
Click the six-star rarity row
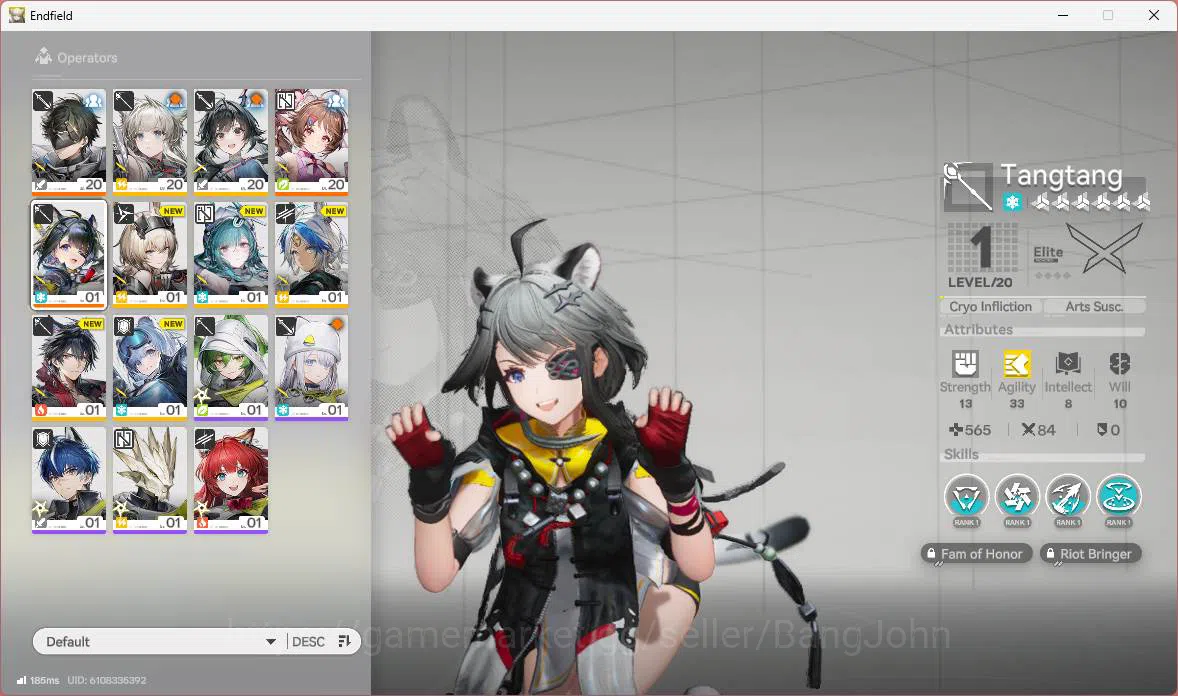tap(1090, 202)
